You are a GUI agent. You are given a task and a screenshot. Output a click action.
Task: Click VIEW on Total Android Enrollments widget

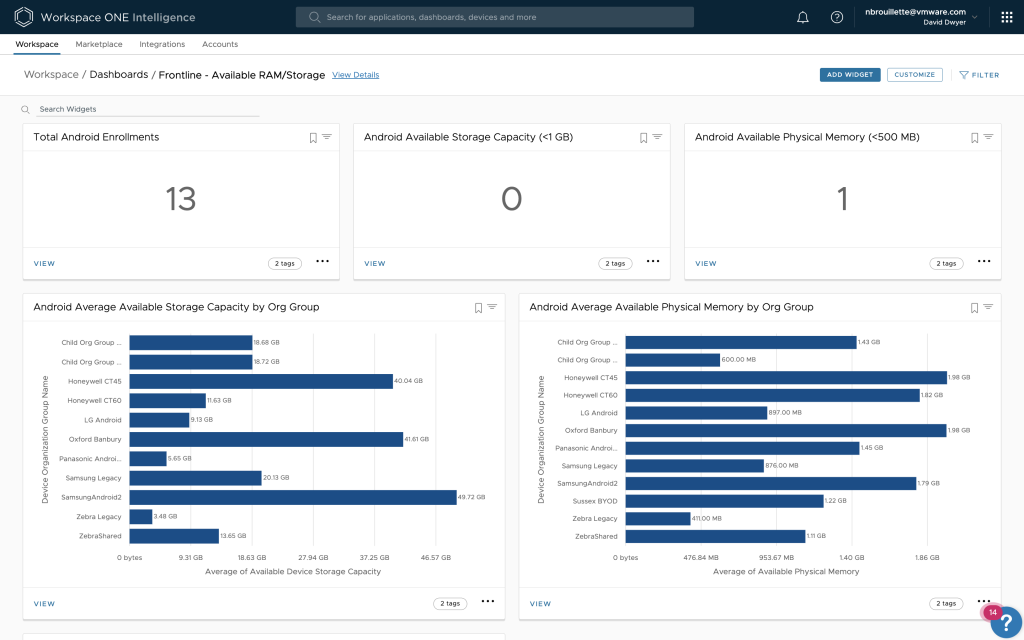[44, 264]
